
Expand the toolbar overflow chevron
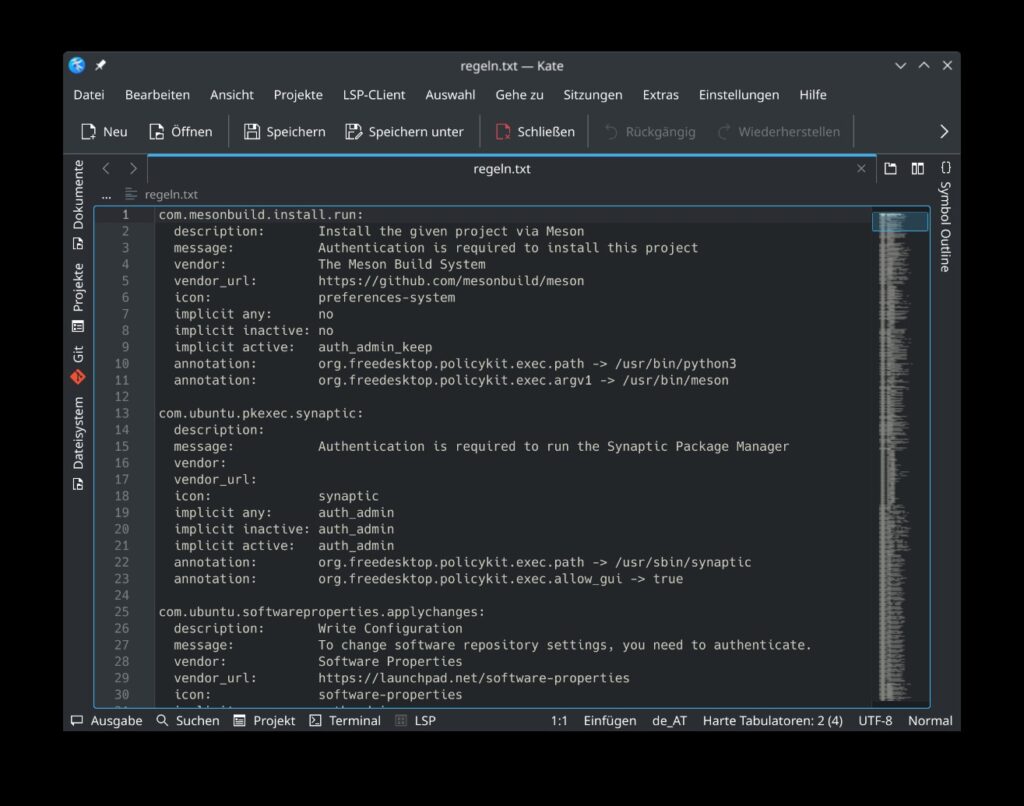coord(944,132)
